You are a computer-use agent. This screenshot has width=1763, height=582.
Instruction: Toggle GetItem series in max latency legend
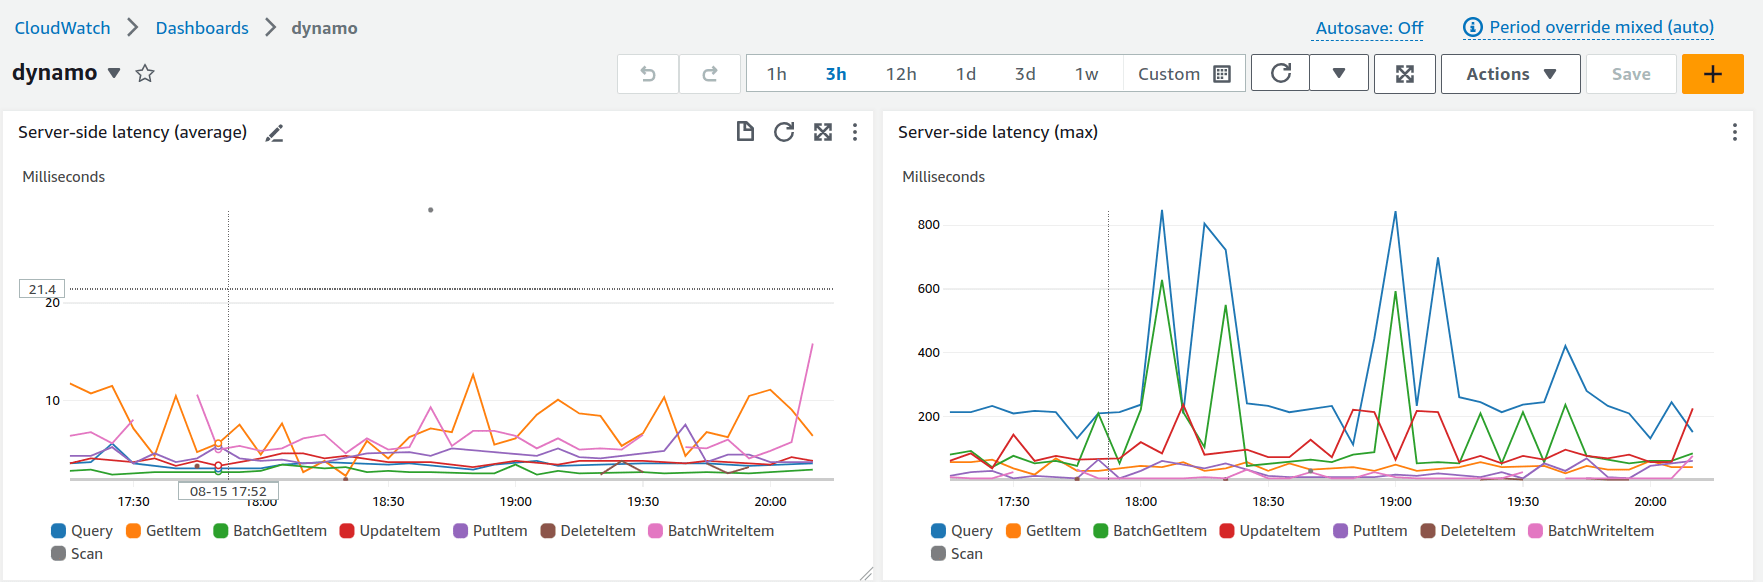1043,531
